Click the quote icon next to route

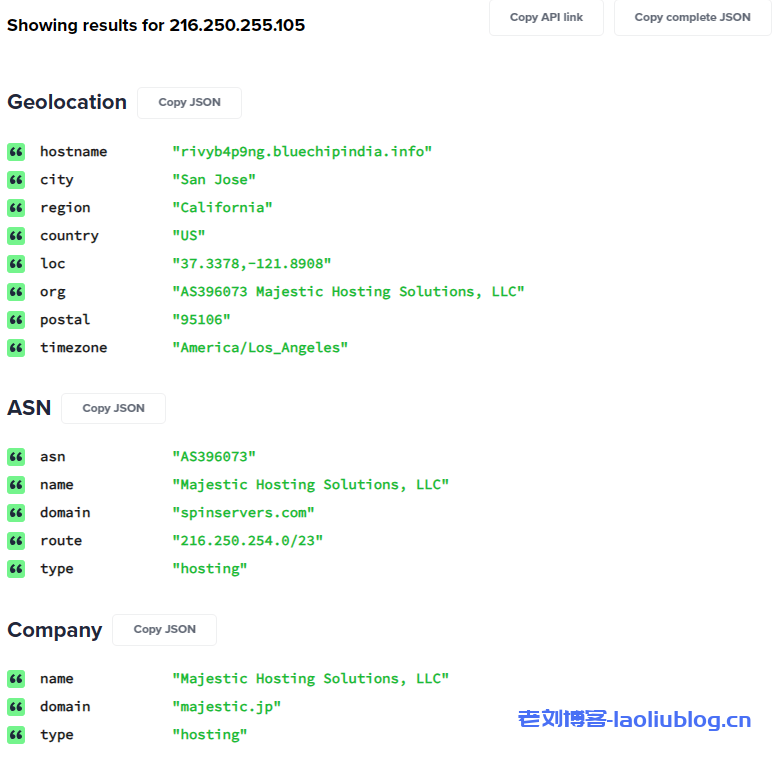(x=16, y=541)
